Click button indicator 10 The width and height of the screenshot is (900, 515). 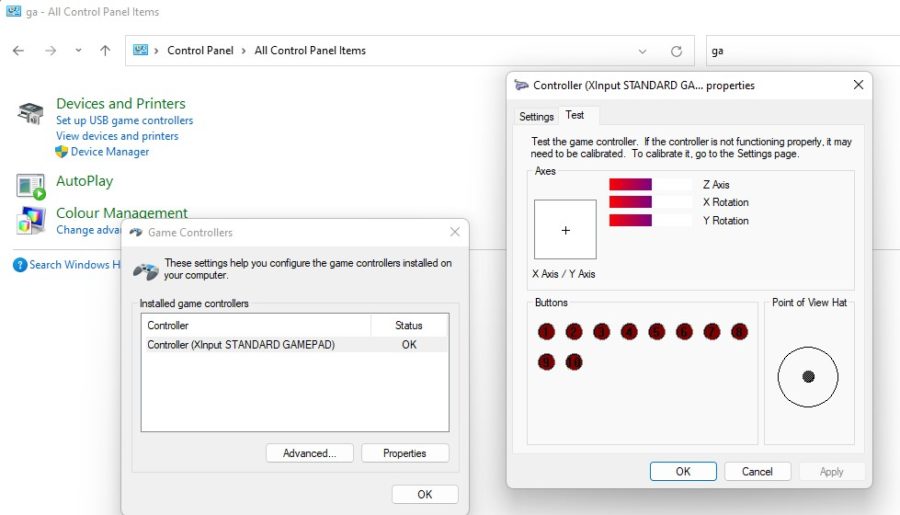[x=574, y=362]
